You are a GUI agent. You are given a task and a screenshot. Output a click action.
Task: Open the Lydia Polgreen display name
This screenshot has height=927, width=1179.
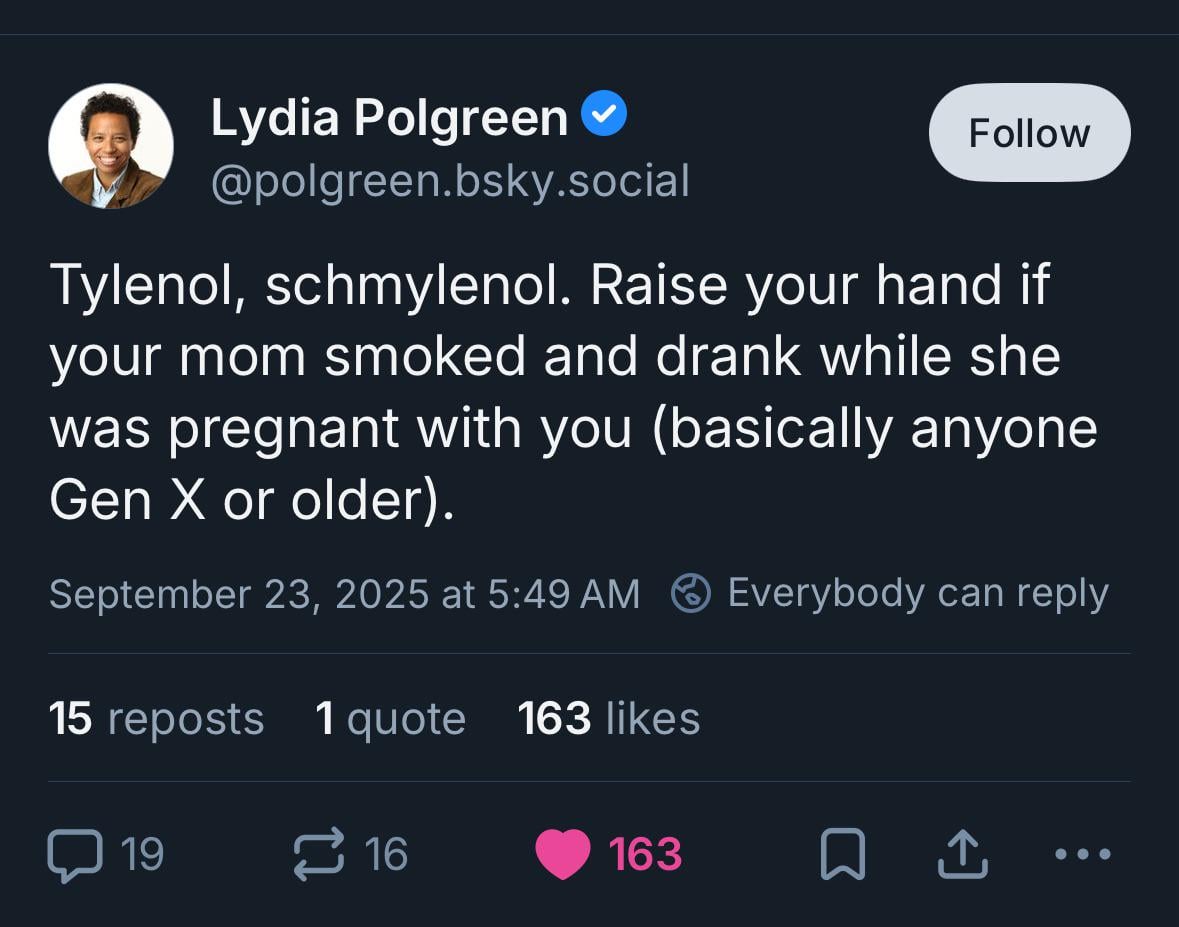[389, 117]
